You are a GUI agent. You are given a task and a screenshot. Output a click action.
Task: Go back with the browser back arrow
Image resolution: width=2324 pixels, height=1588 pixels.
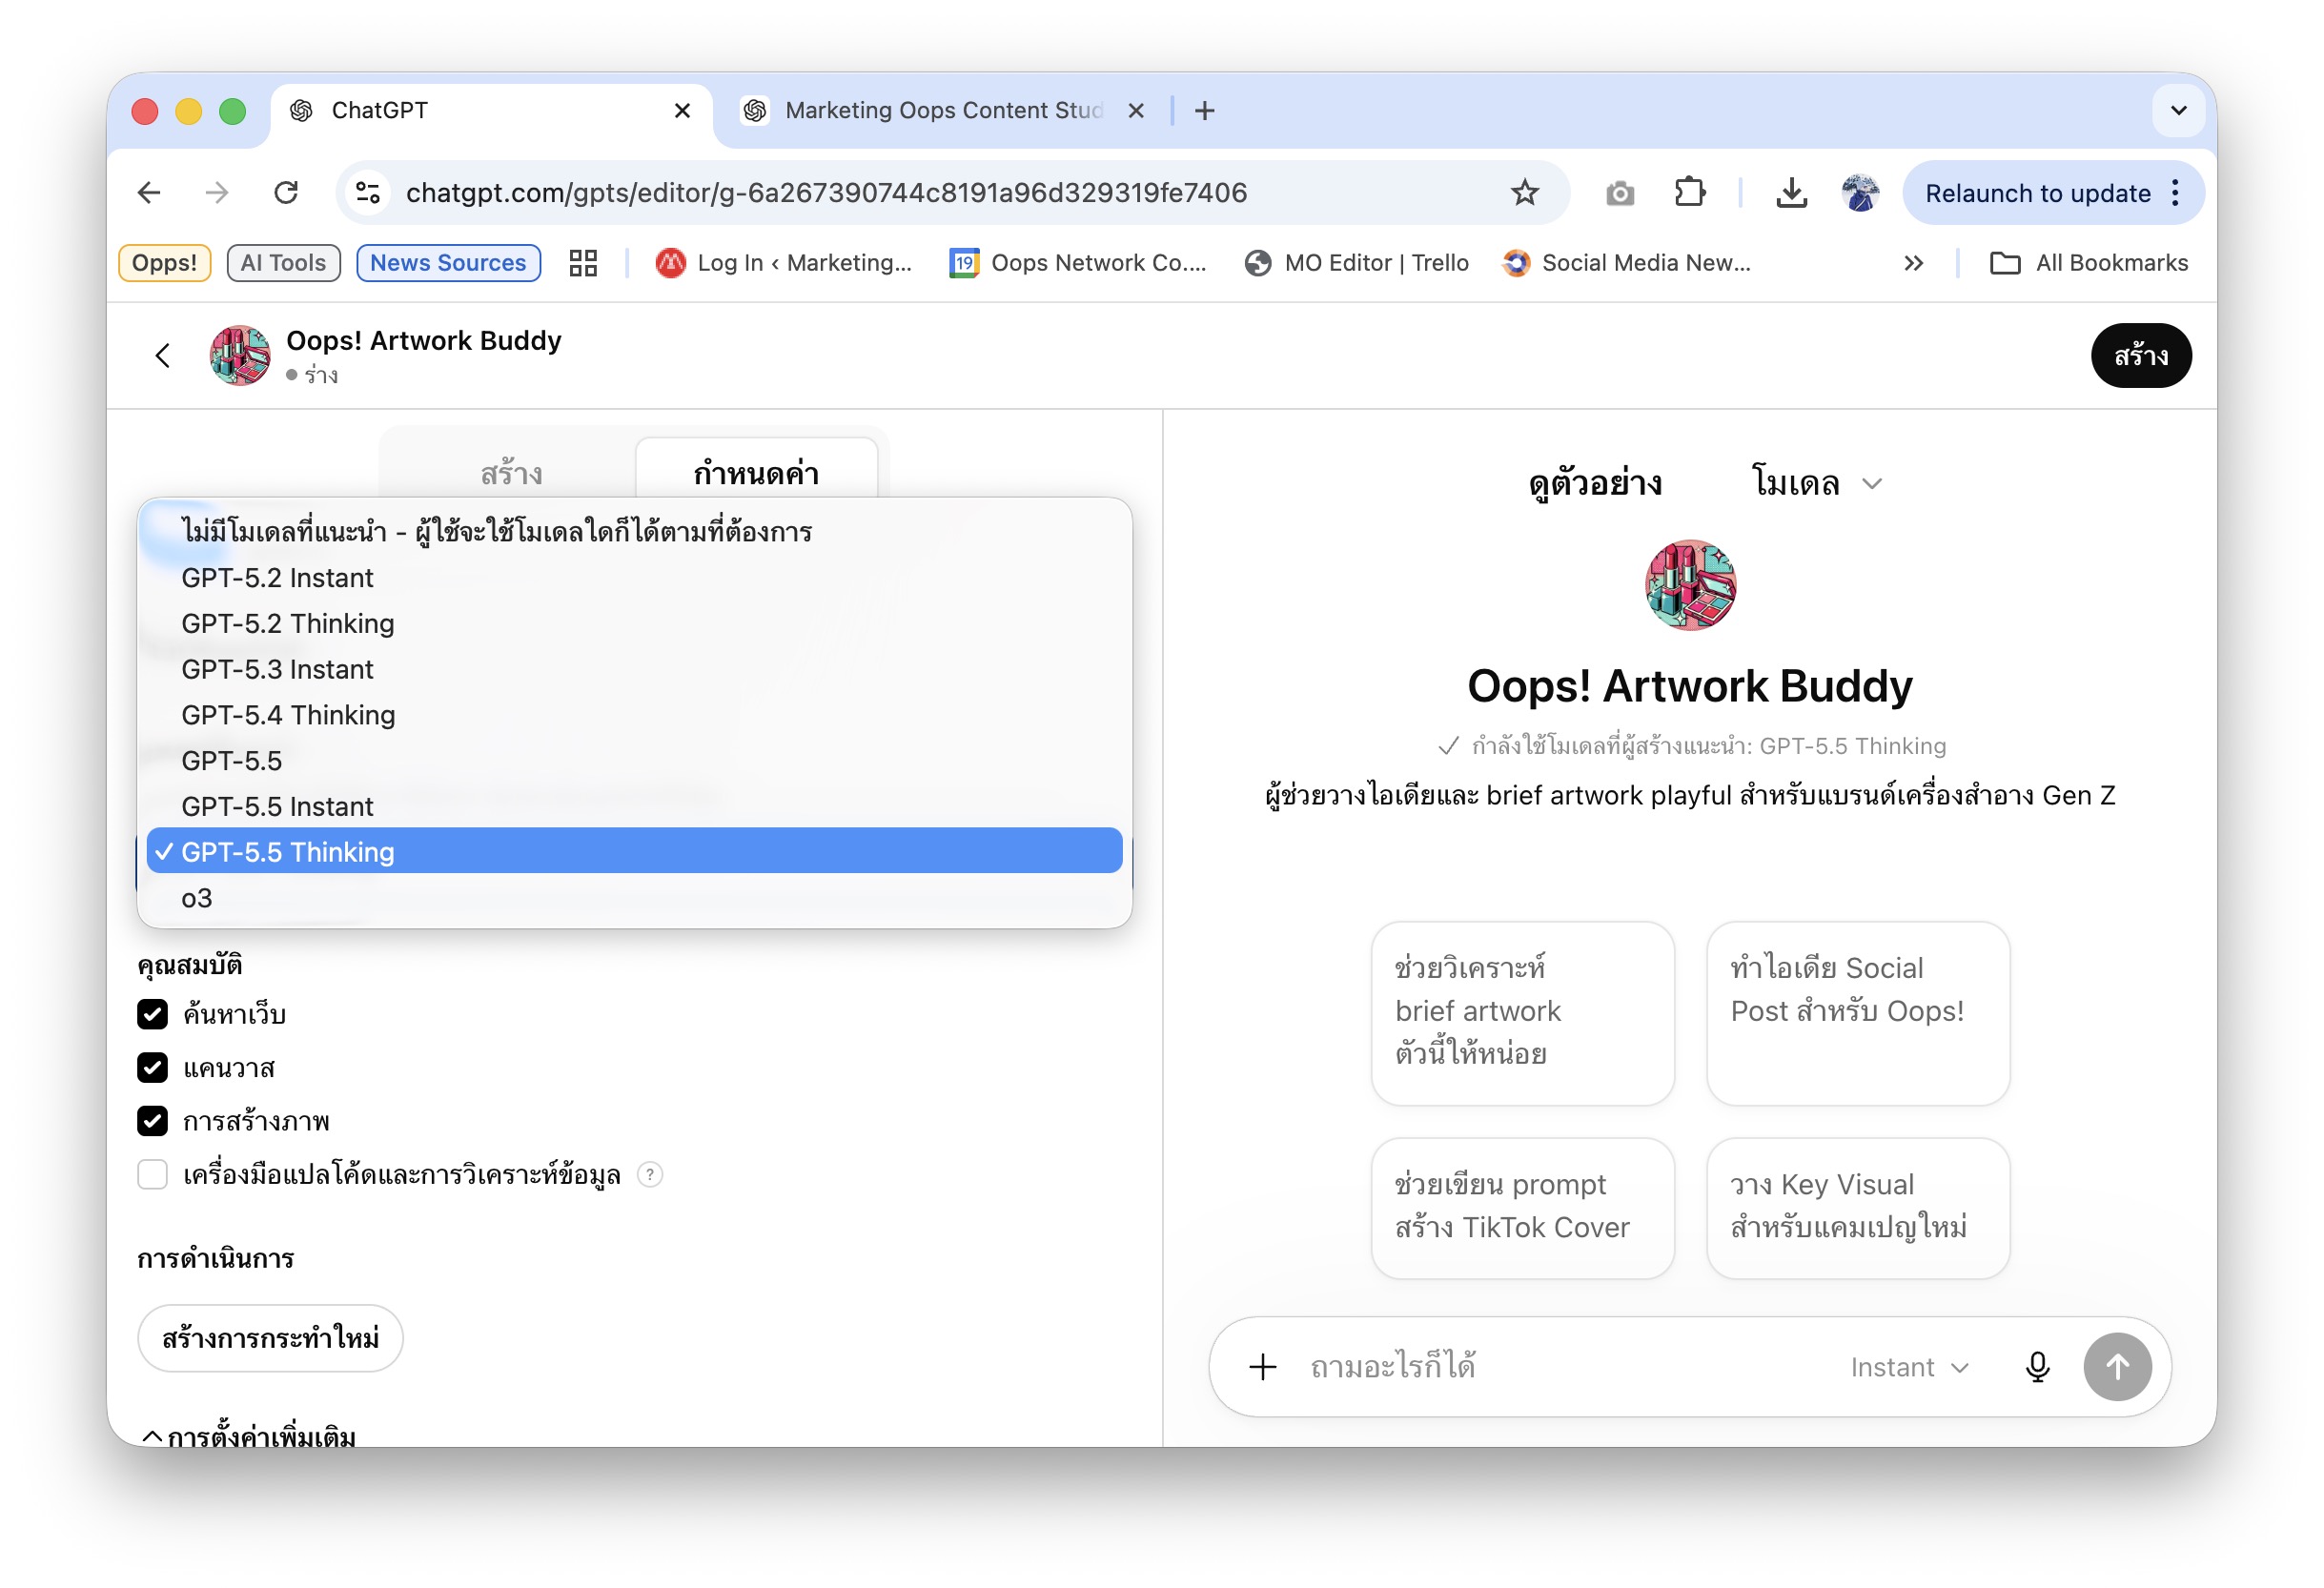(149, 192)
